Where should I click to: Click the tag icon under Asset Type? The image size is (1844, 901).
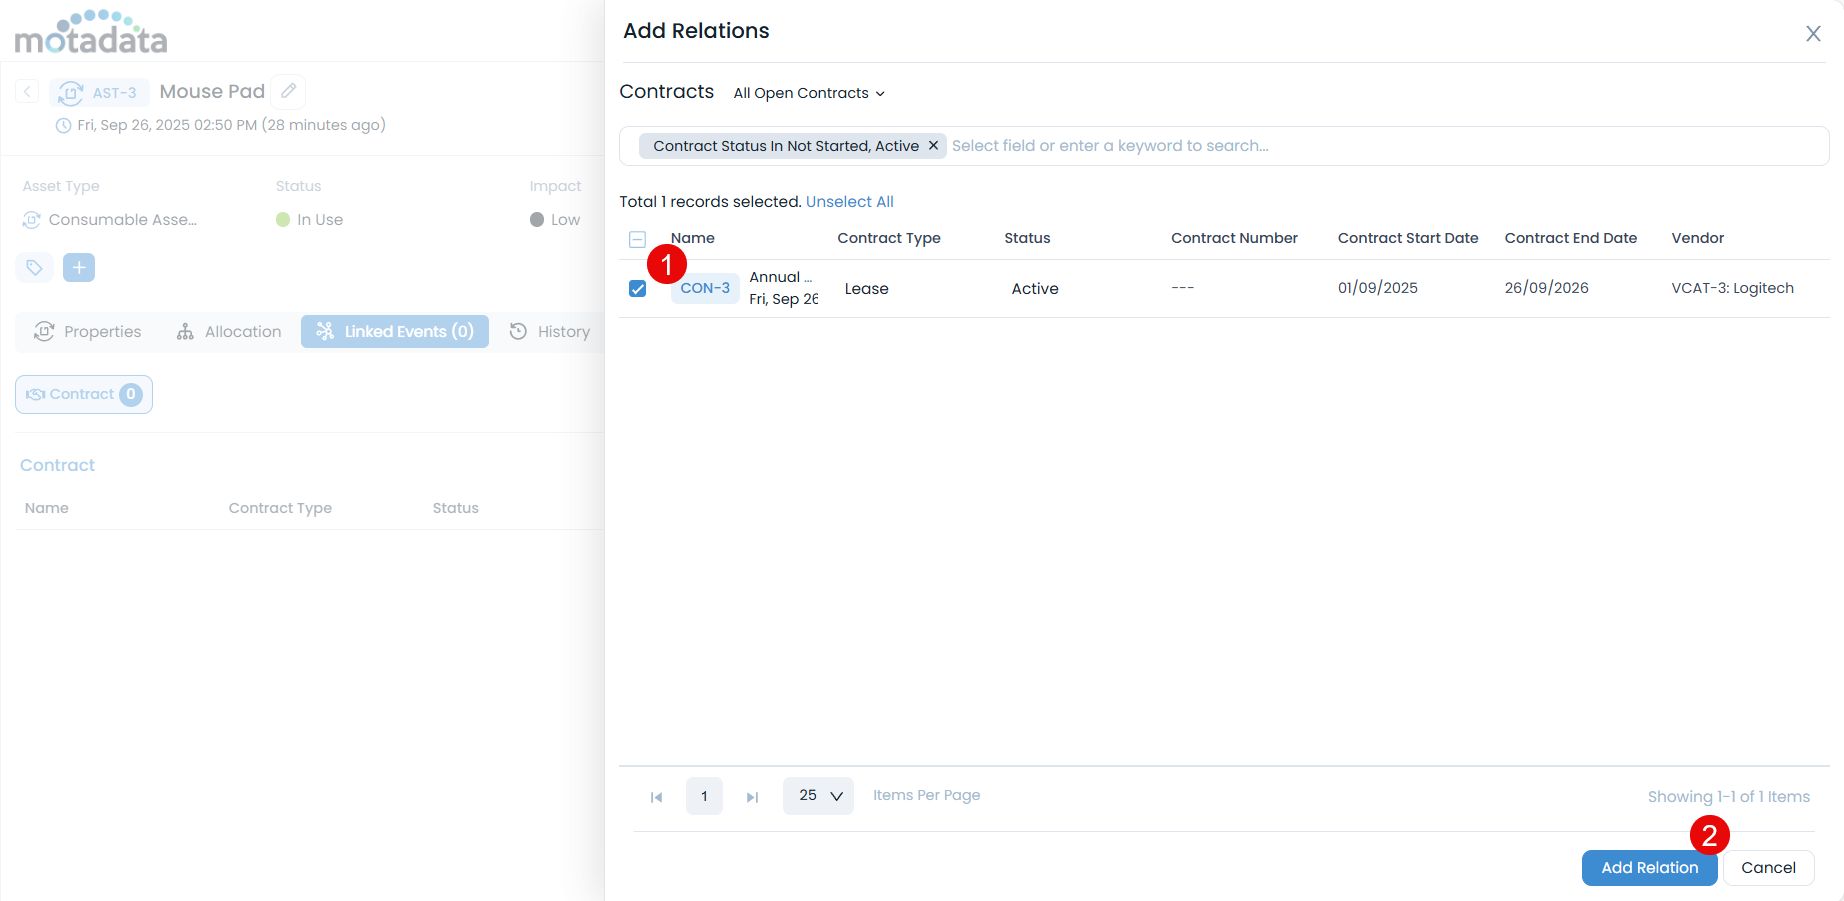[34, 267]
